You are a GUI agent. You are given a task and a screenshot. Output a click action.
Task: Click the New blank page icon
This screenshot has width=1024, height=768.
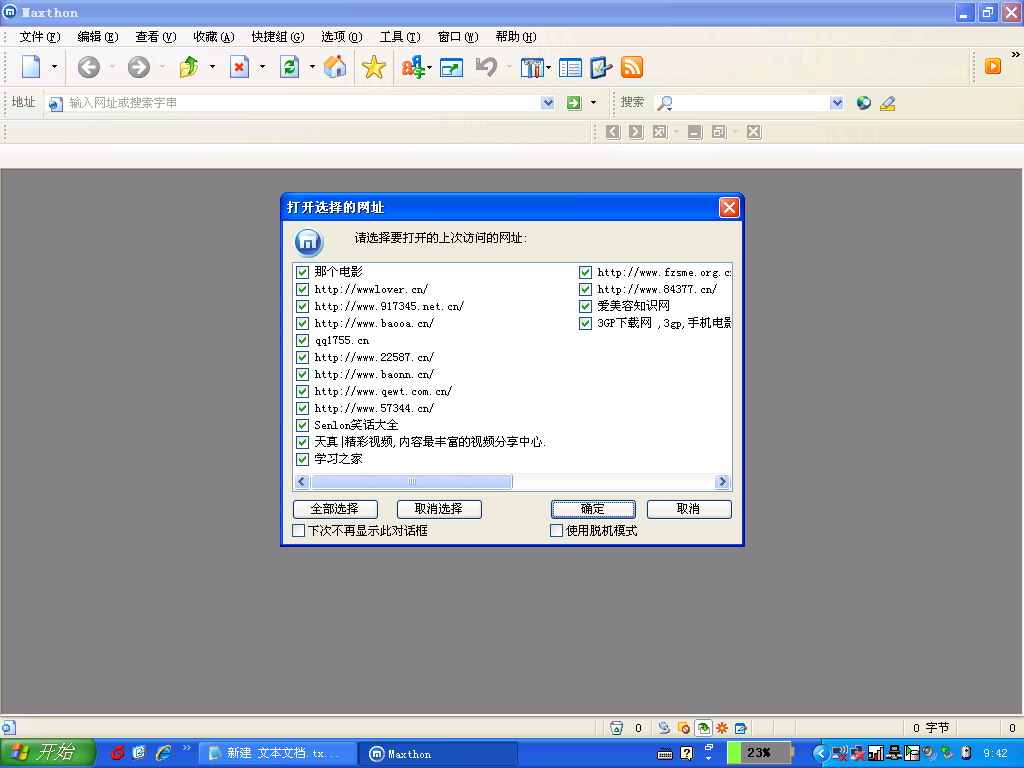pyautogui.click(x=31, y=67)
